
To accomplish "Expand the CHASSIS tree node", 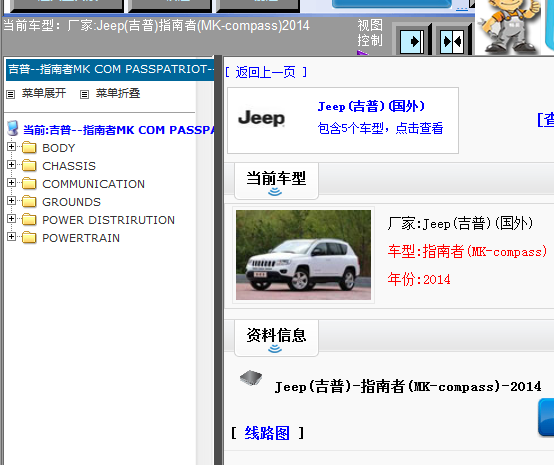I will point(11,164).
